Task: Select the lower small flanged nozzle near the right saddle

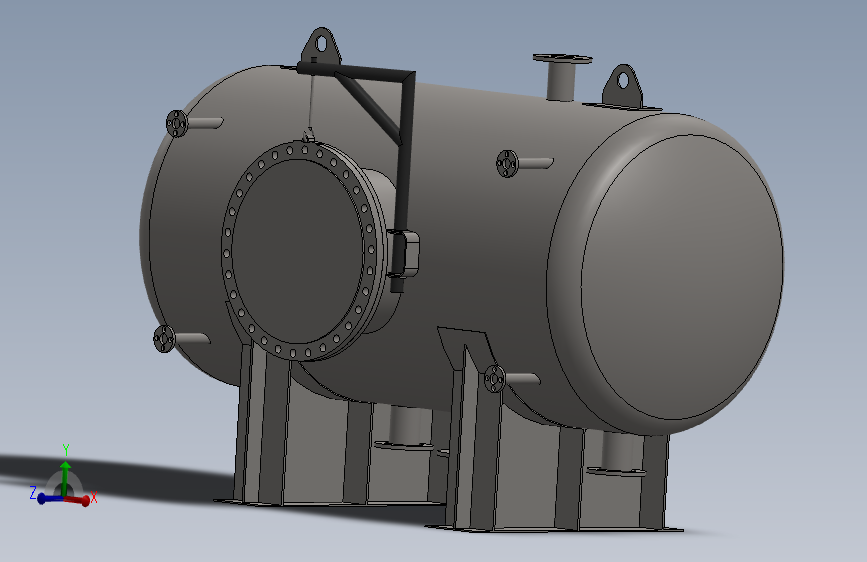Action: (511, 379)
